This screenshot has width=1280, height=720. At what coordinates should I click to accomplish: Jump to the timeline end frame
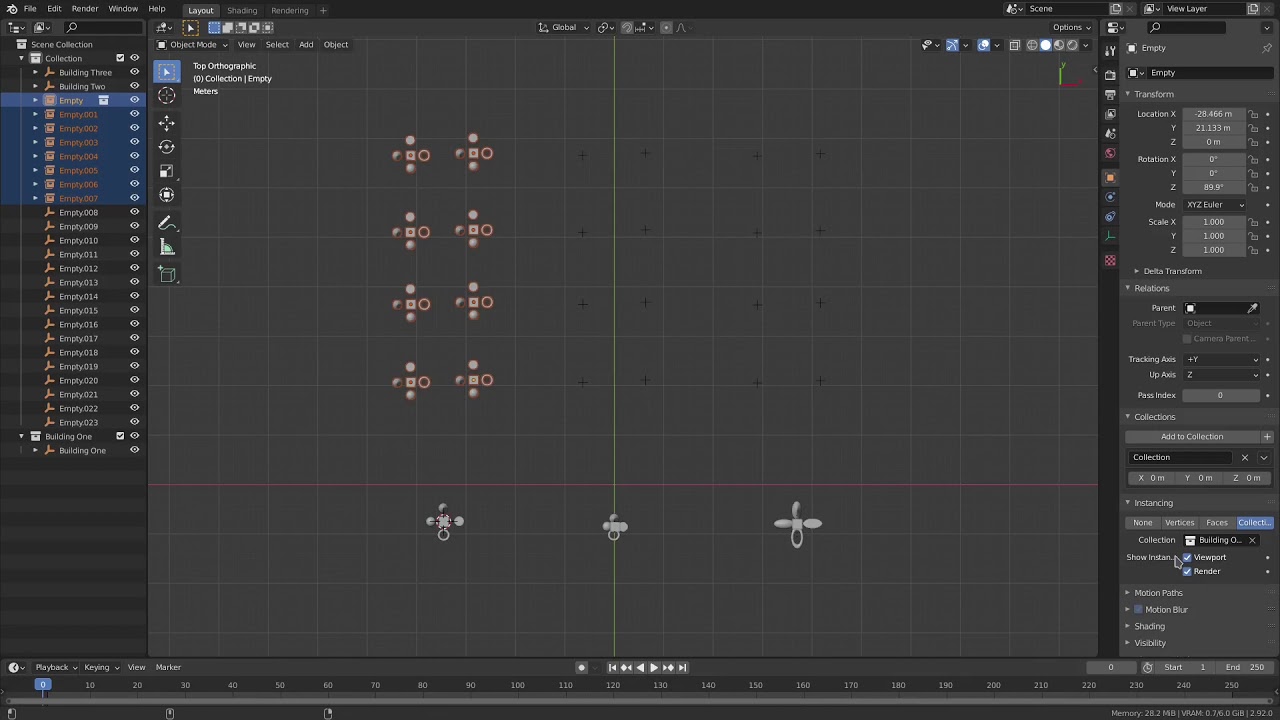coord(683,667)
